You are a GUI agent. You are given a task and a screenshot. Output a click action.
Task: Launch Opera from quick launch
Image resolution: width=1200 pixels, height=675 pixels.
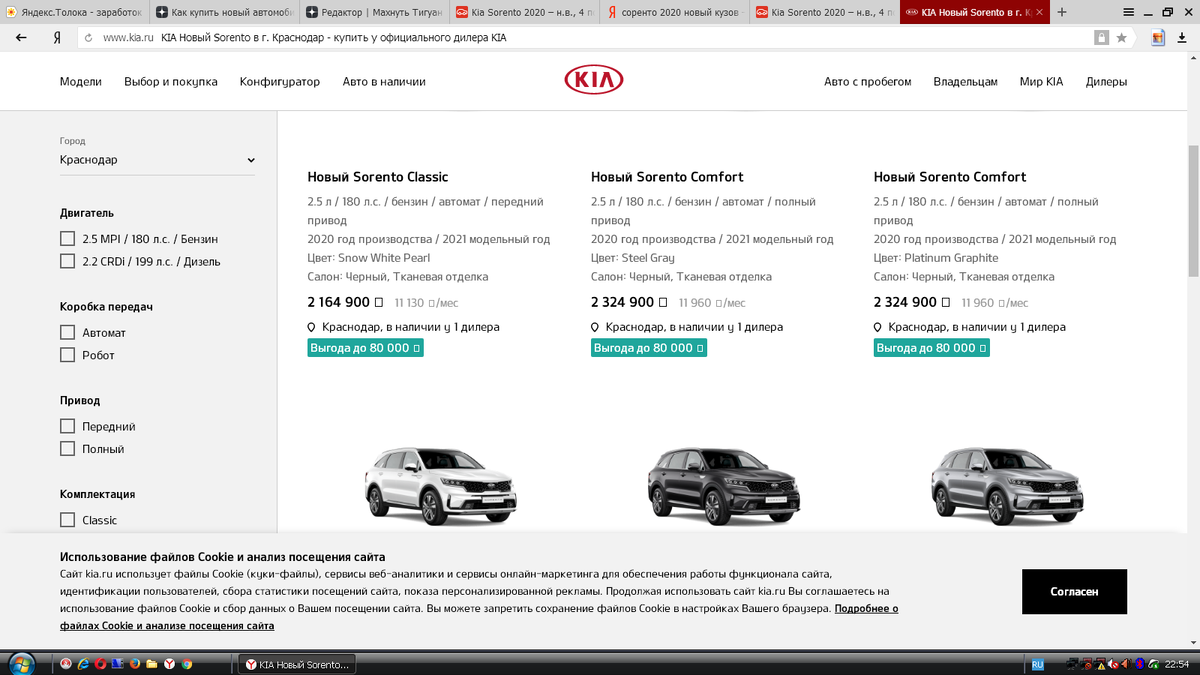pyautogui.click(x=100, y=664)
